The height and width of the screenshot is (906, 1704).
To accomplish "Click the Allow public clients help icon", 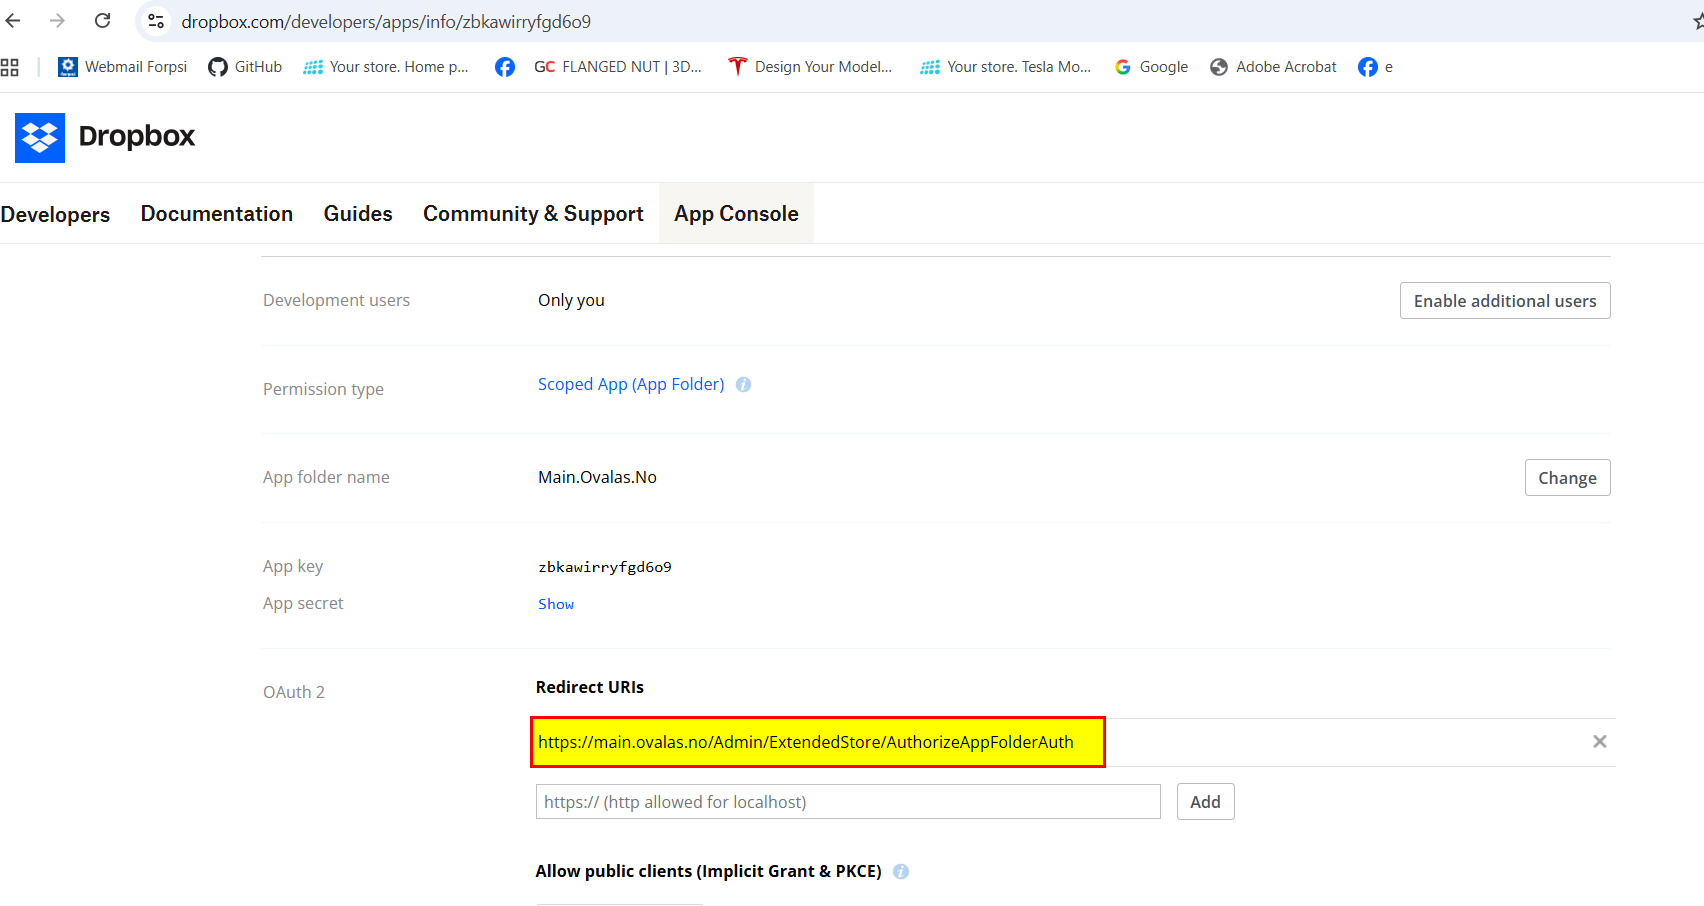I will point(901,872).
